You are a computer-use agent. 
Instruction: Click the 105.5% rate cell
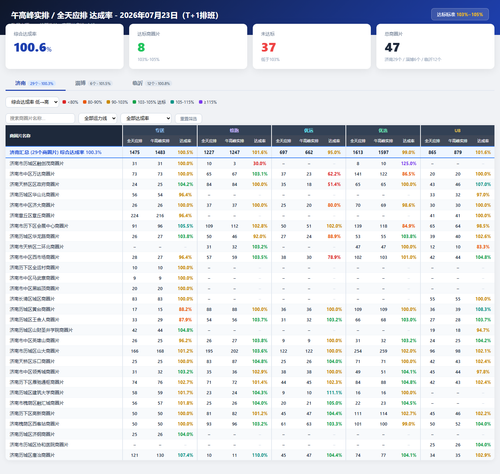185,226
